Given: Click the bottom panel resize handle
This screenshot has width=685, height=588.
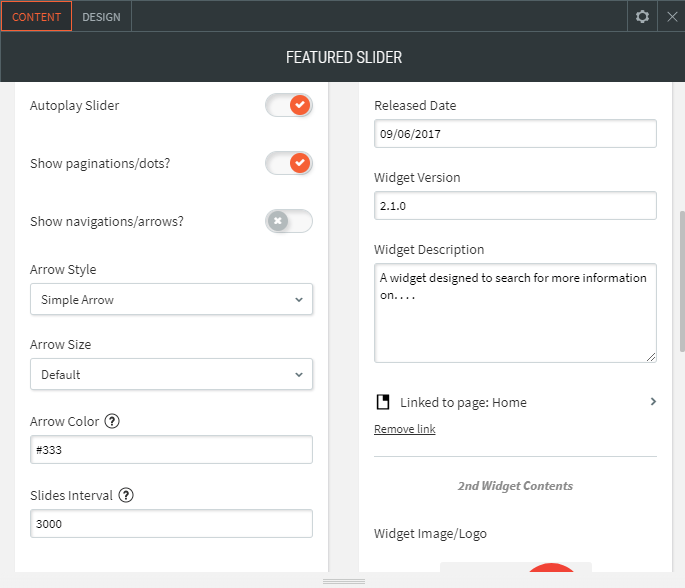Looking at the screenshot, I should (x=344, y=581).
